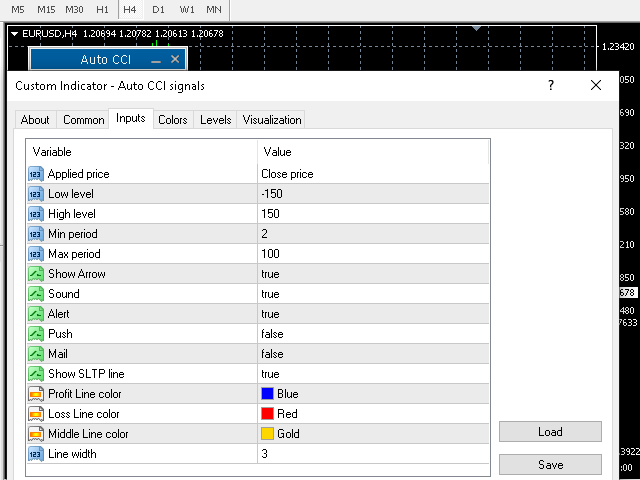Close the Auto CCI floating panel
This screenshot has width=640, height=480.
tap(175, 60)
